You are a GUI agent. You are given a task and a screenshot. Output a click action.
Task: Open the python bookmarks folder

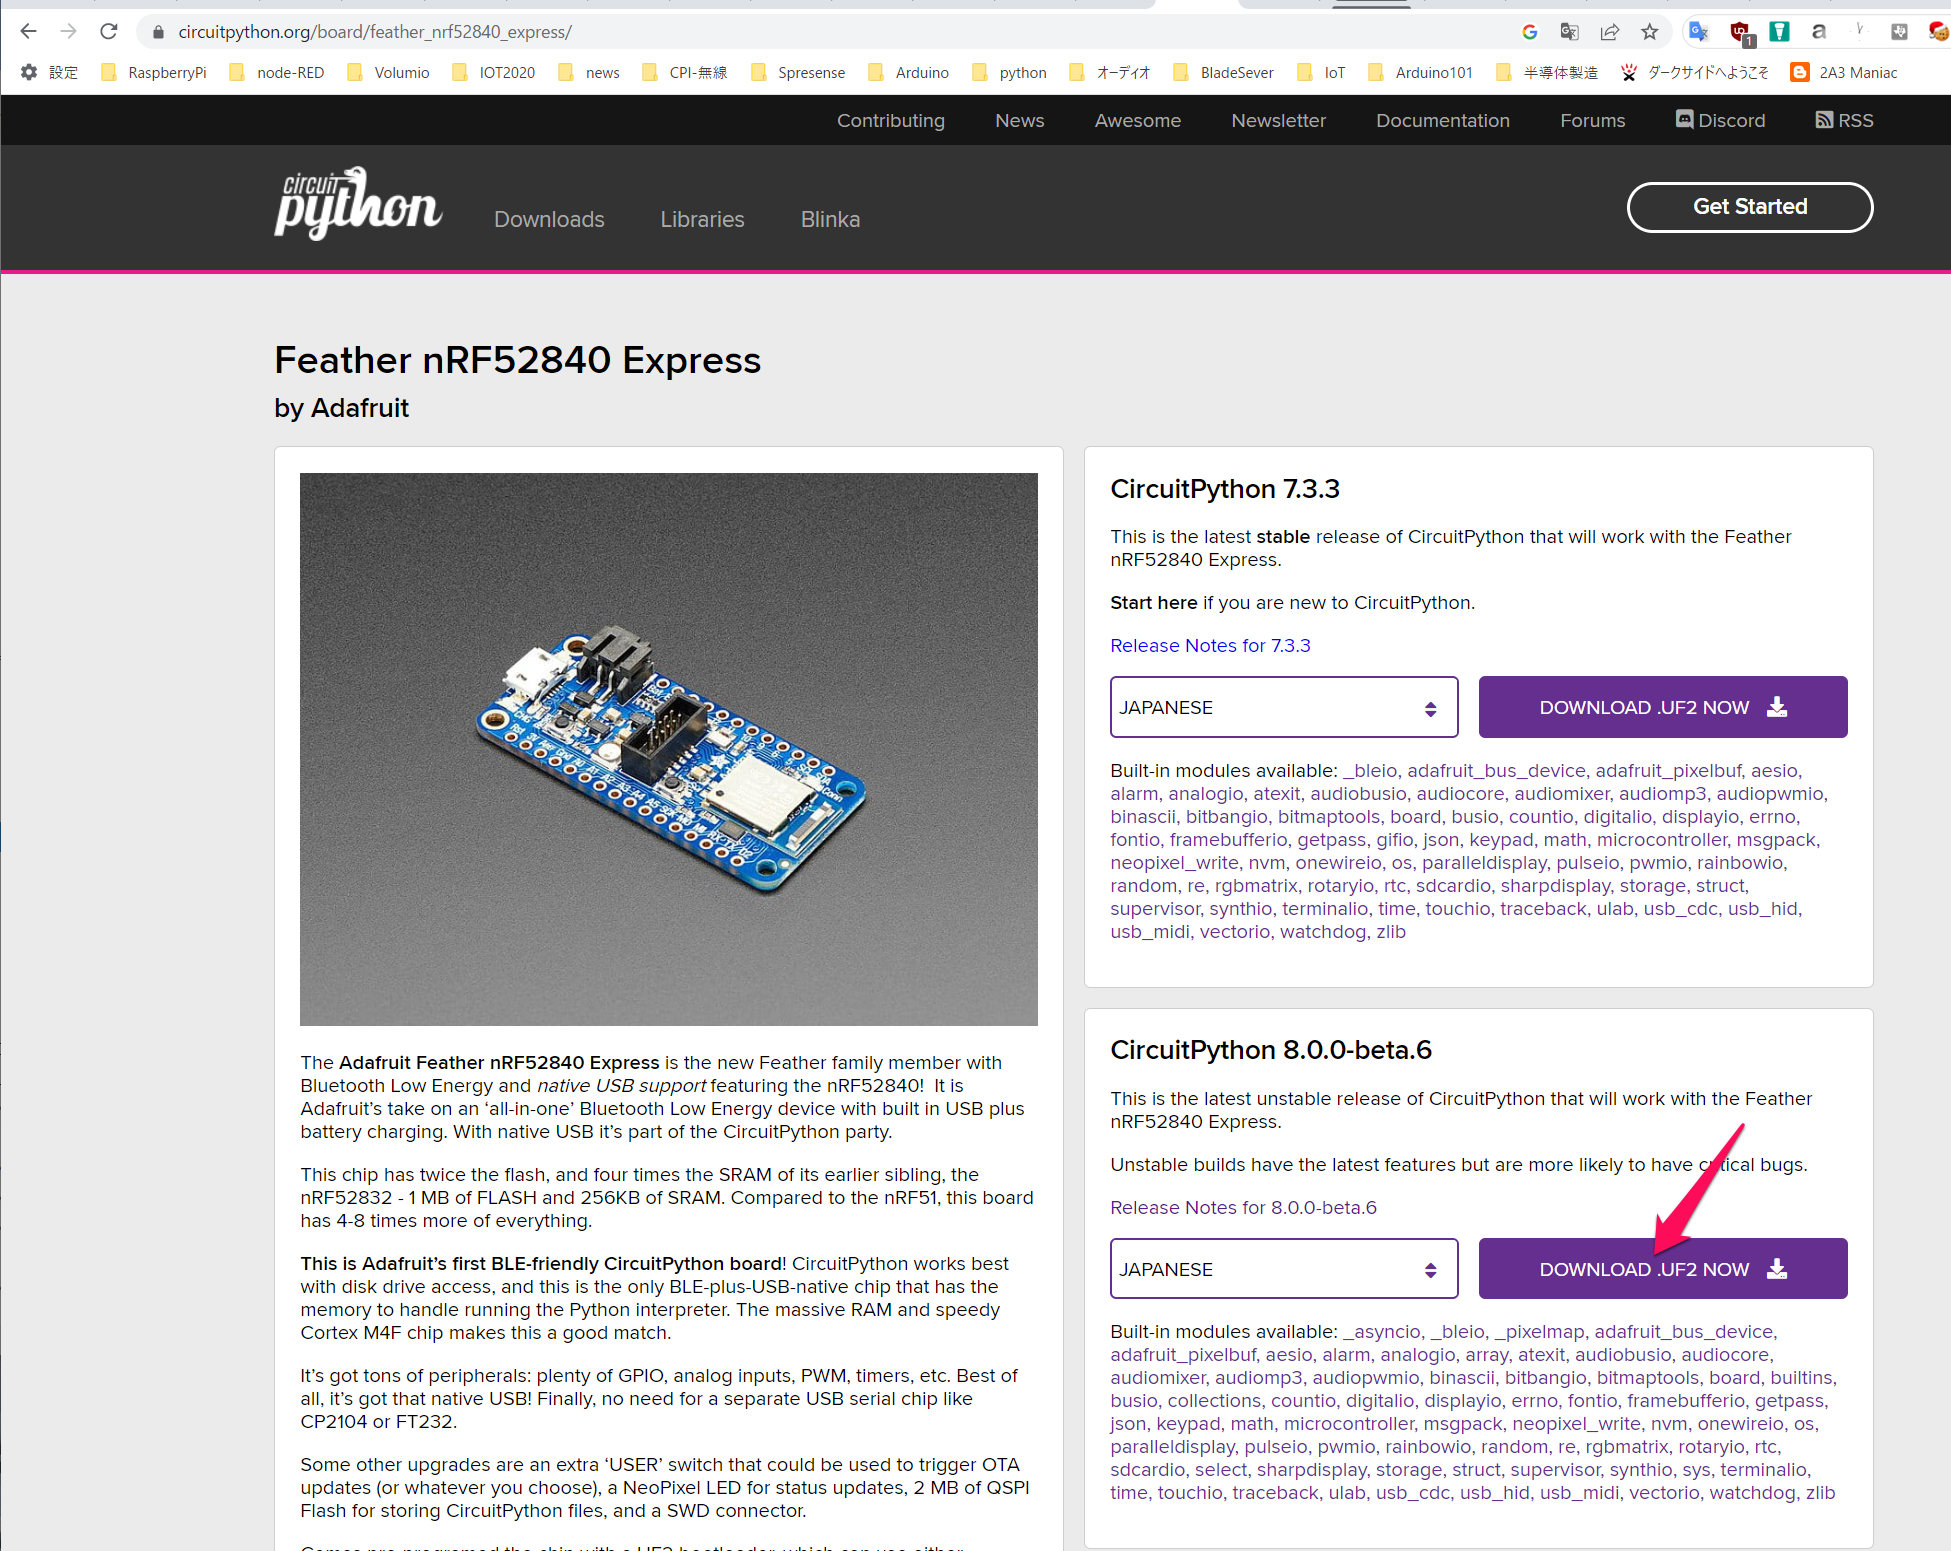point(1010,73)
